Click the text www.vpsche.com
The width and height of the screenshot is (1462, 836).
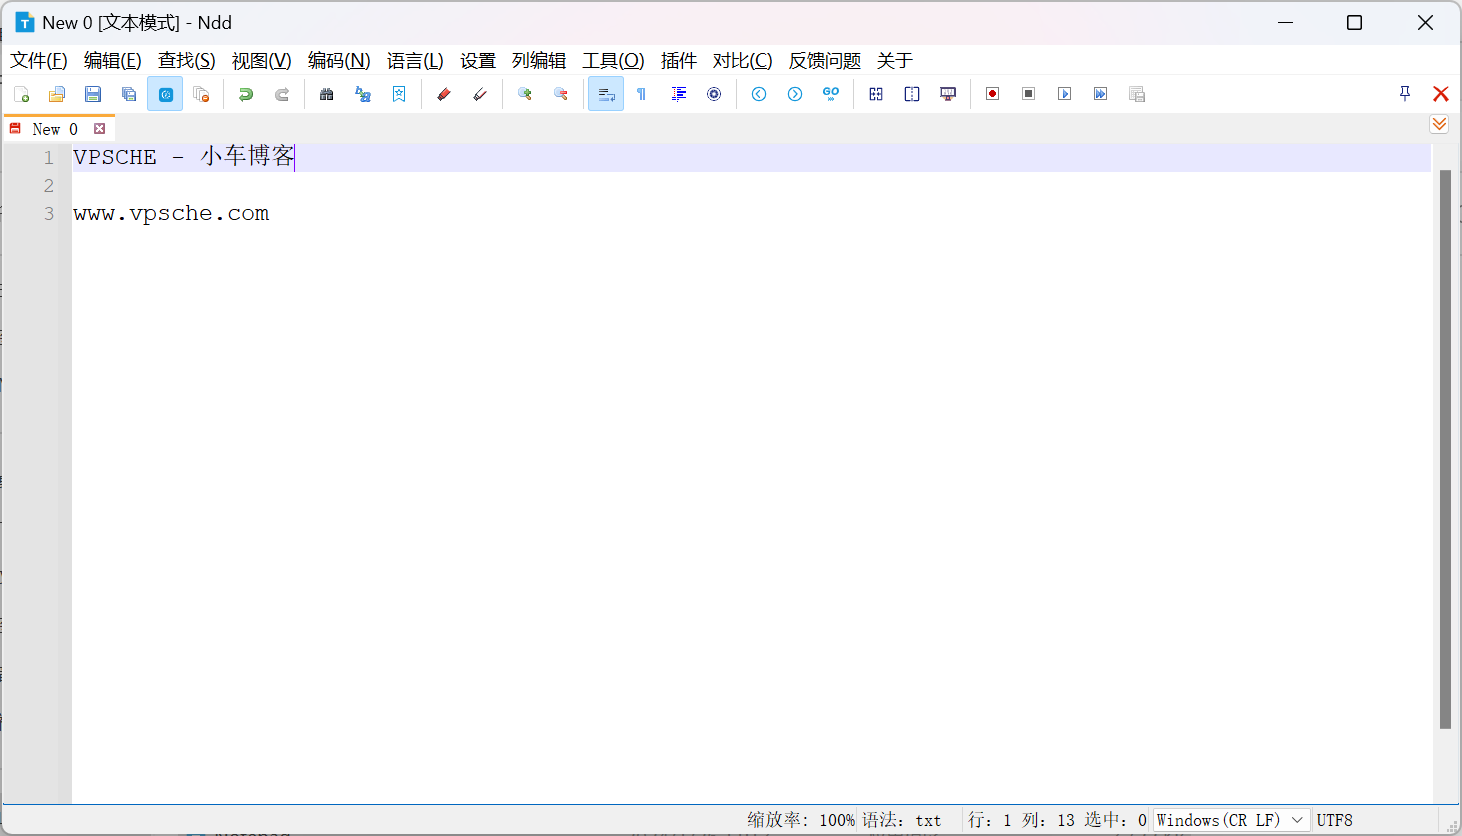point(171,214)
